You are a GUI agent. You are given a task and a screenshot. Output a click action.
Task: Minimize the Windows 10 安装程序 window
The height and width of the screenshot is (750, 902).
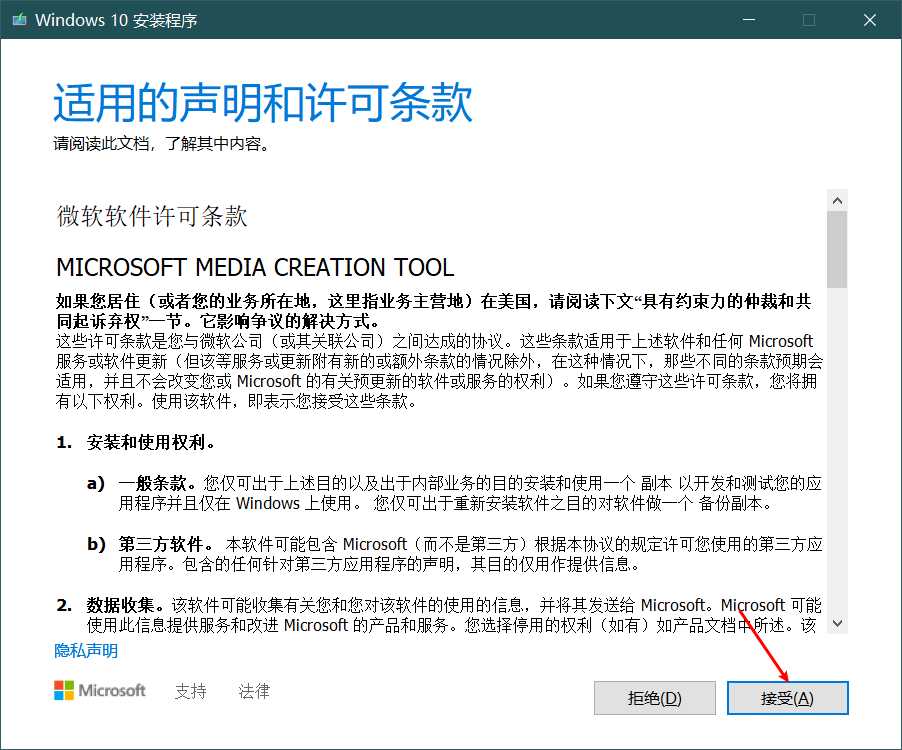(x=749, y=20)
